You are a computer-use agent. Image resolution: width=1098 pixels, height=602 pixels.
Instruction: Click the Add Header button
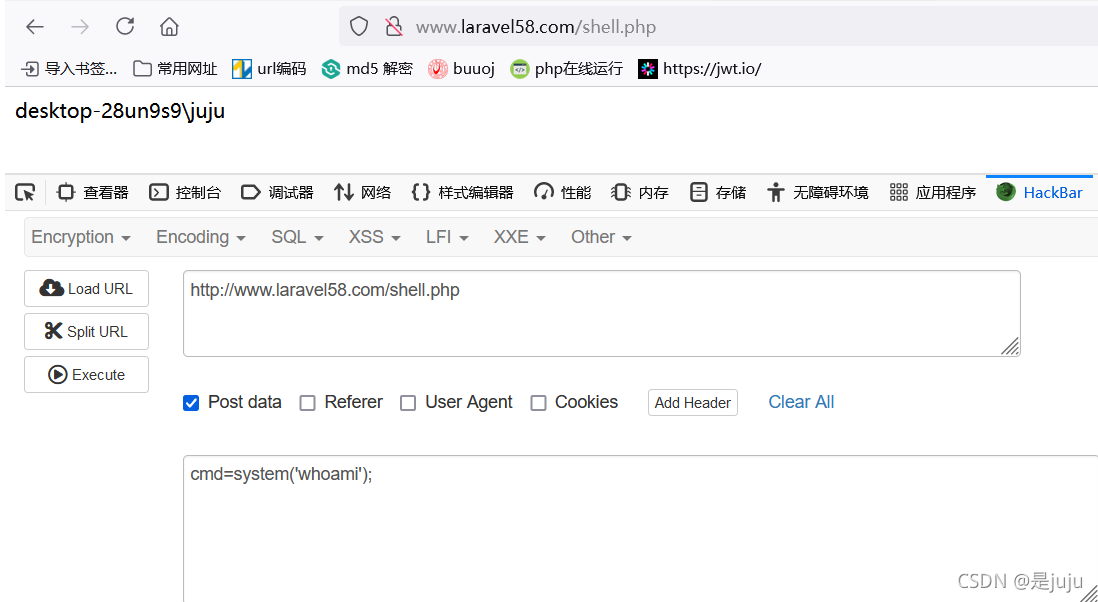tap(693, 402)
